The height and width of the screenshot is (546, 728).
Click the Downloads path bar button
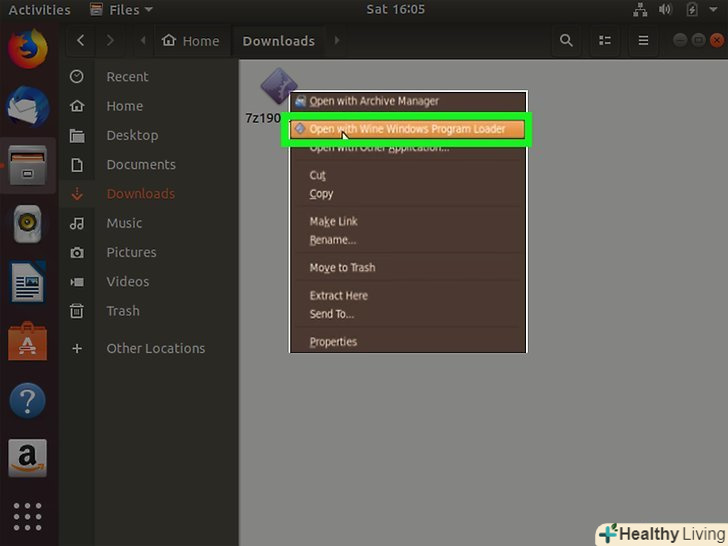pos(279,40)
